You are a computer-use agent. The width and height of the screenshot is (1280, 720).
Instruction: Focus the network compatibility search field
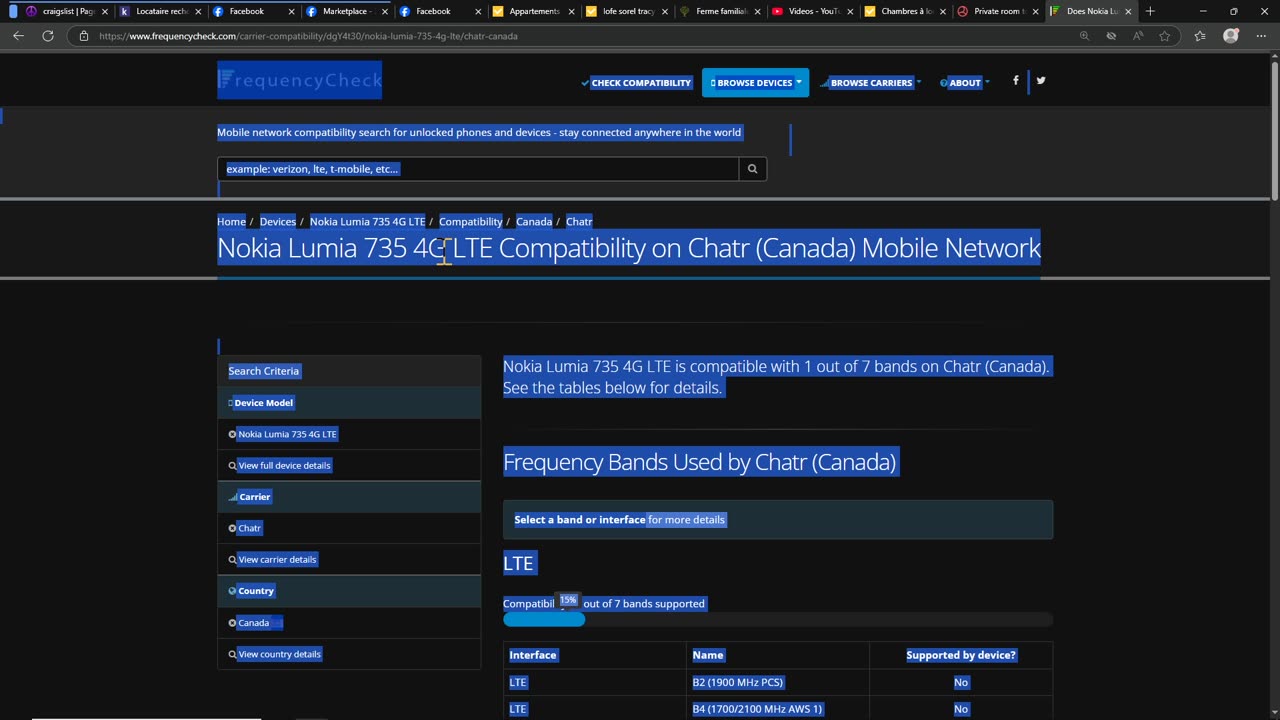coord(478,169)
